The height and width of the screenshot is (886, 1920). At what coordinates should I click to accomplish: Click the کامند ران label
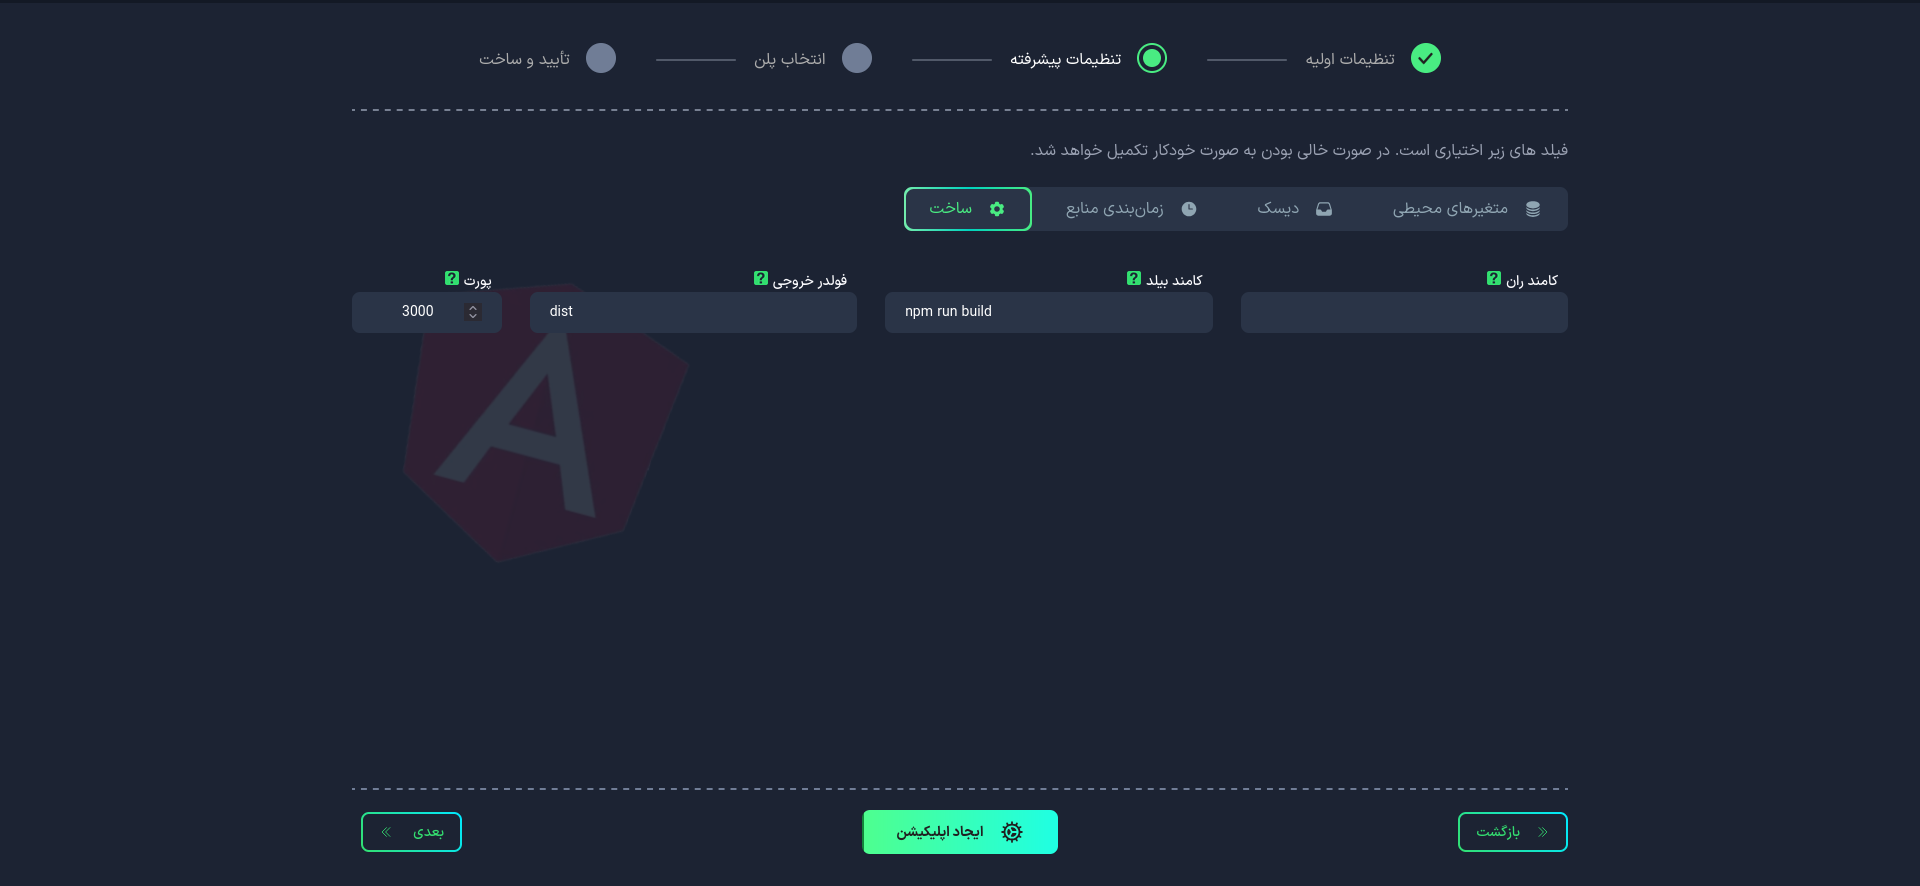[x=1532, y=280]
